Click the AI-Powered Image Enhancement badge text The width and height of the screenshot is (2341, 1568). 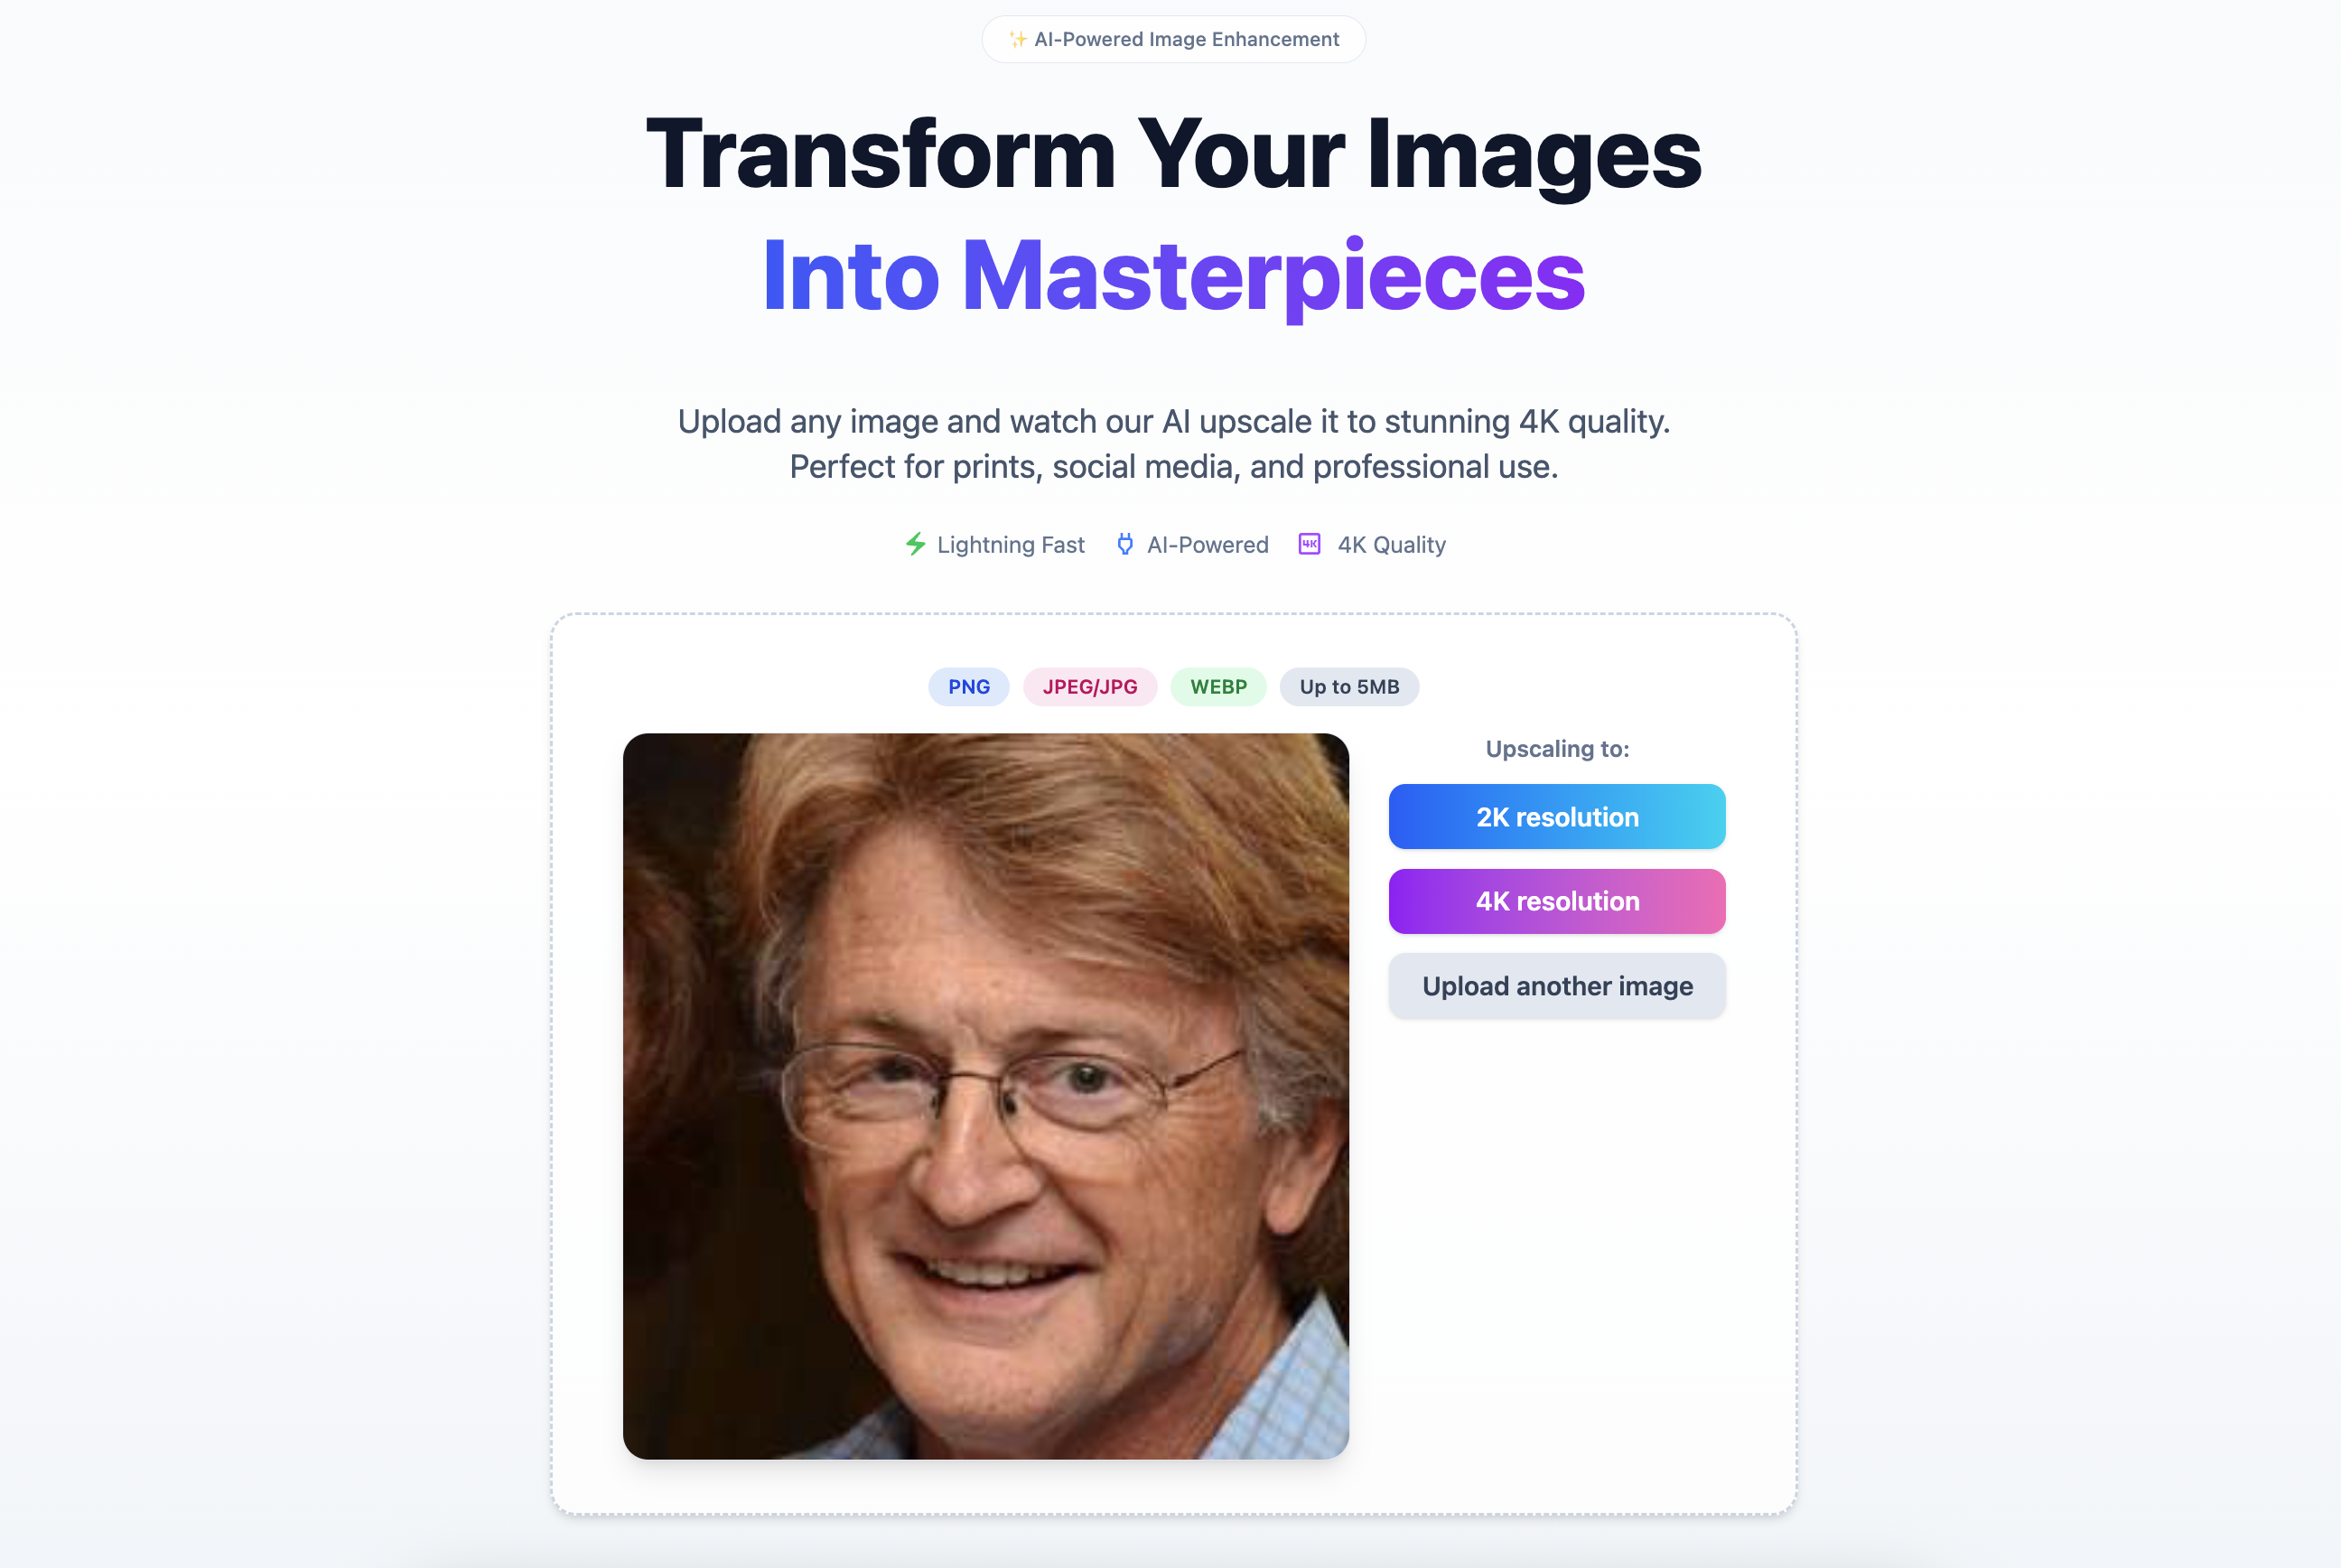(1186, 39)
